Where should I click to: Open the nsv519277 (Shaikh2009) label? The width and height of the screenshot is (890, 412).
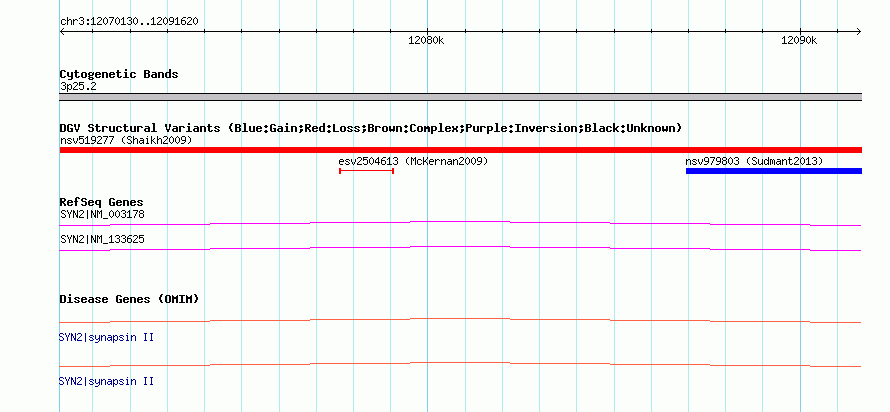point(126,140)
